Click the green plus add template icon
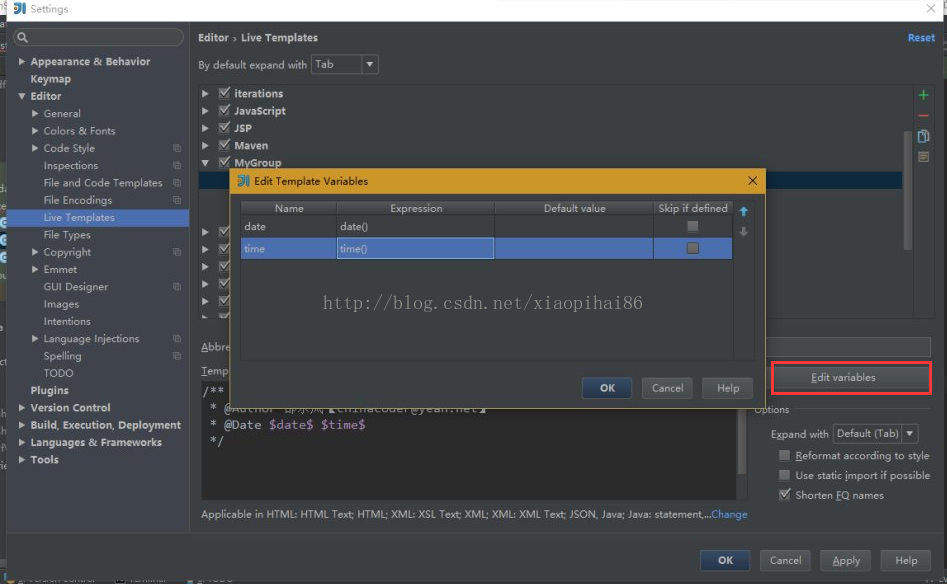This screenshot has height=584, width=947. click(x=923, y=95)
